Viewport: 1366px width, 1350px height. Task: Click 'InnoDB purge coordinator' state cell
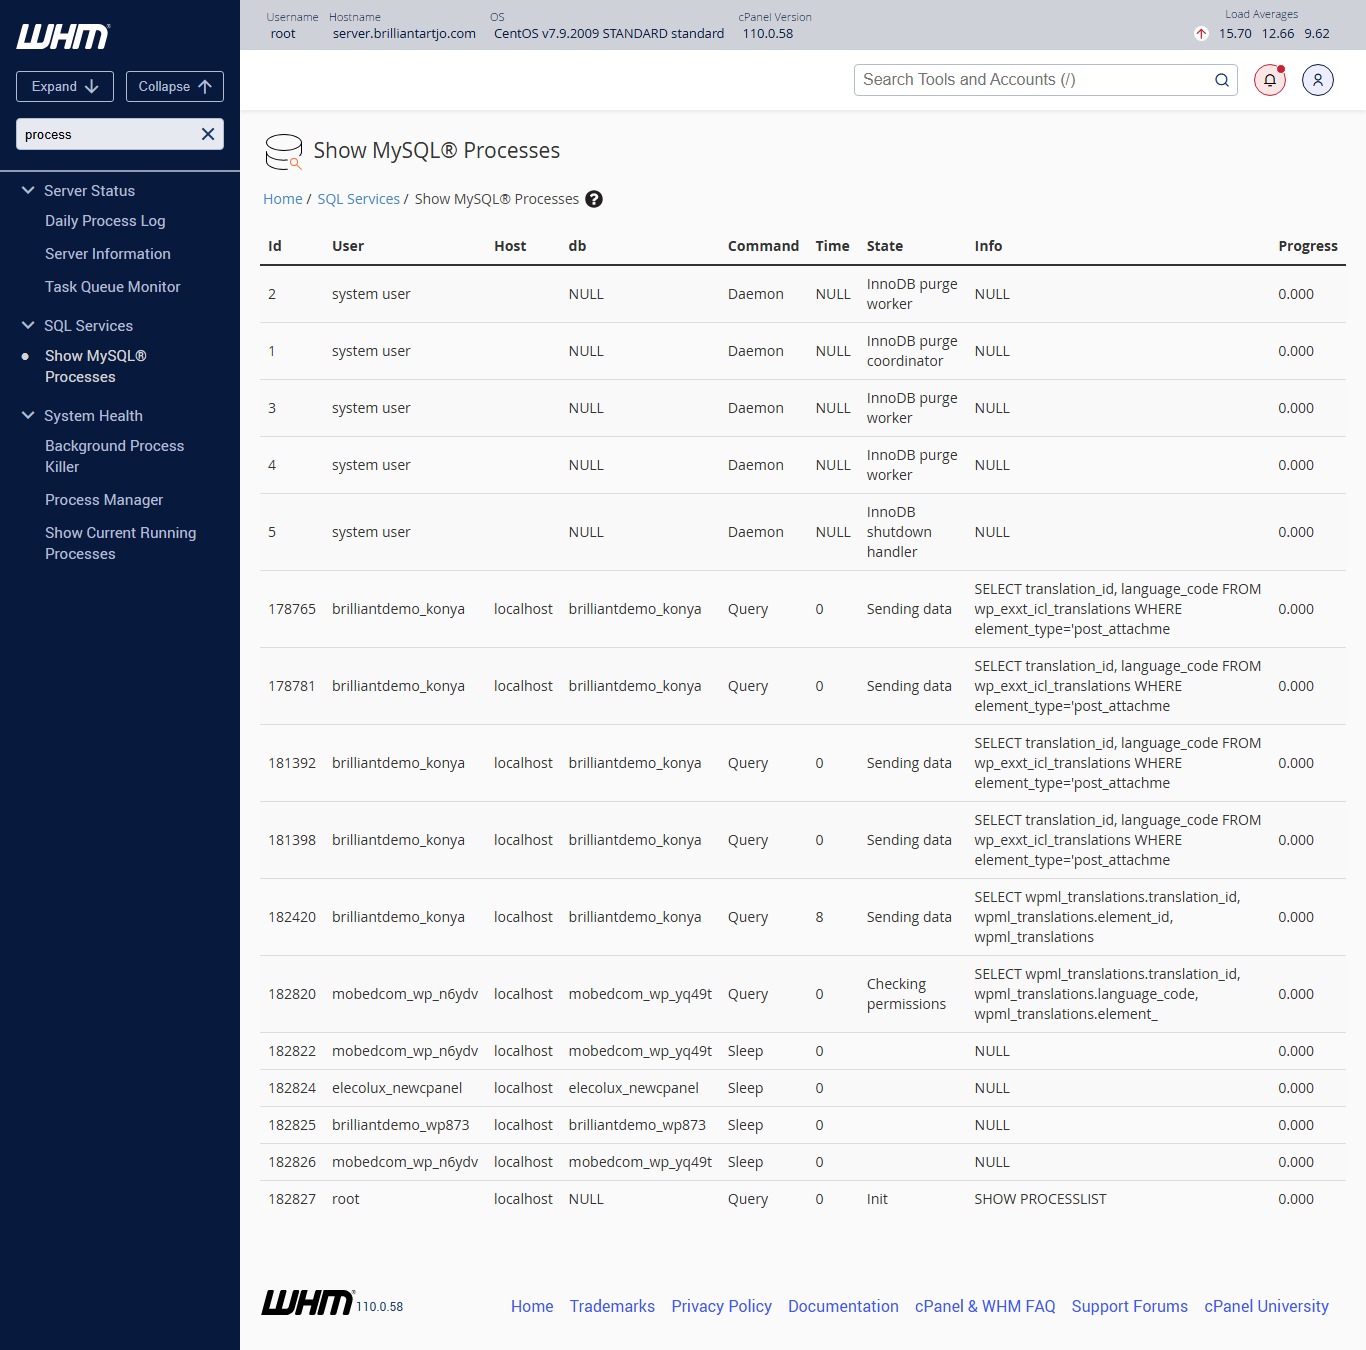912,351
